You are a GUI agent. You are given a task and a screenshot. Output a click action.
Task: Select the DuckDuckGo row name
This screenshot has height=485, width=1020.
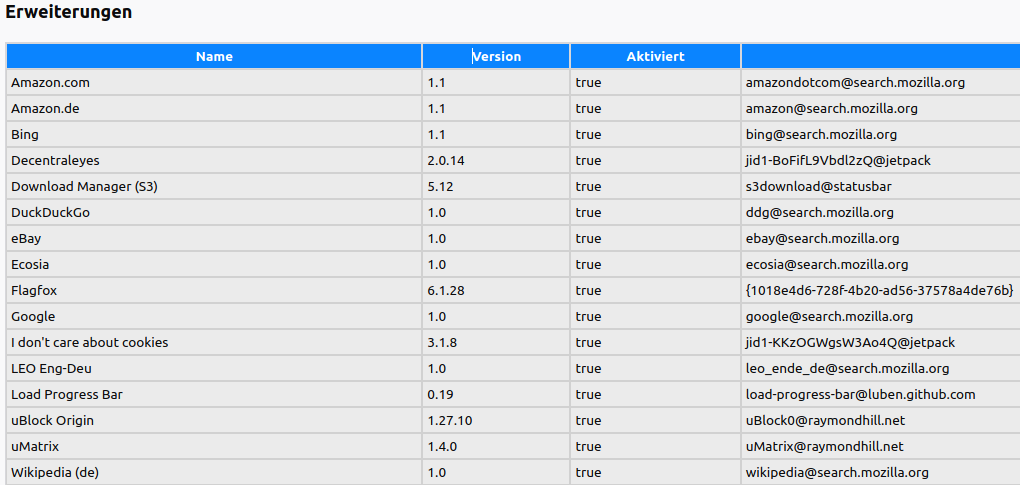click(50, 213)
